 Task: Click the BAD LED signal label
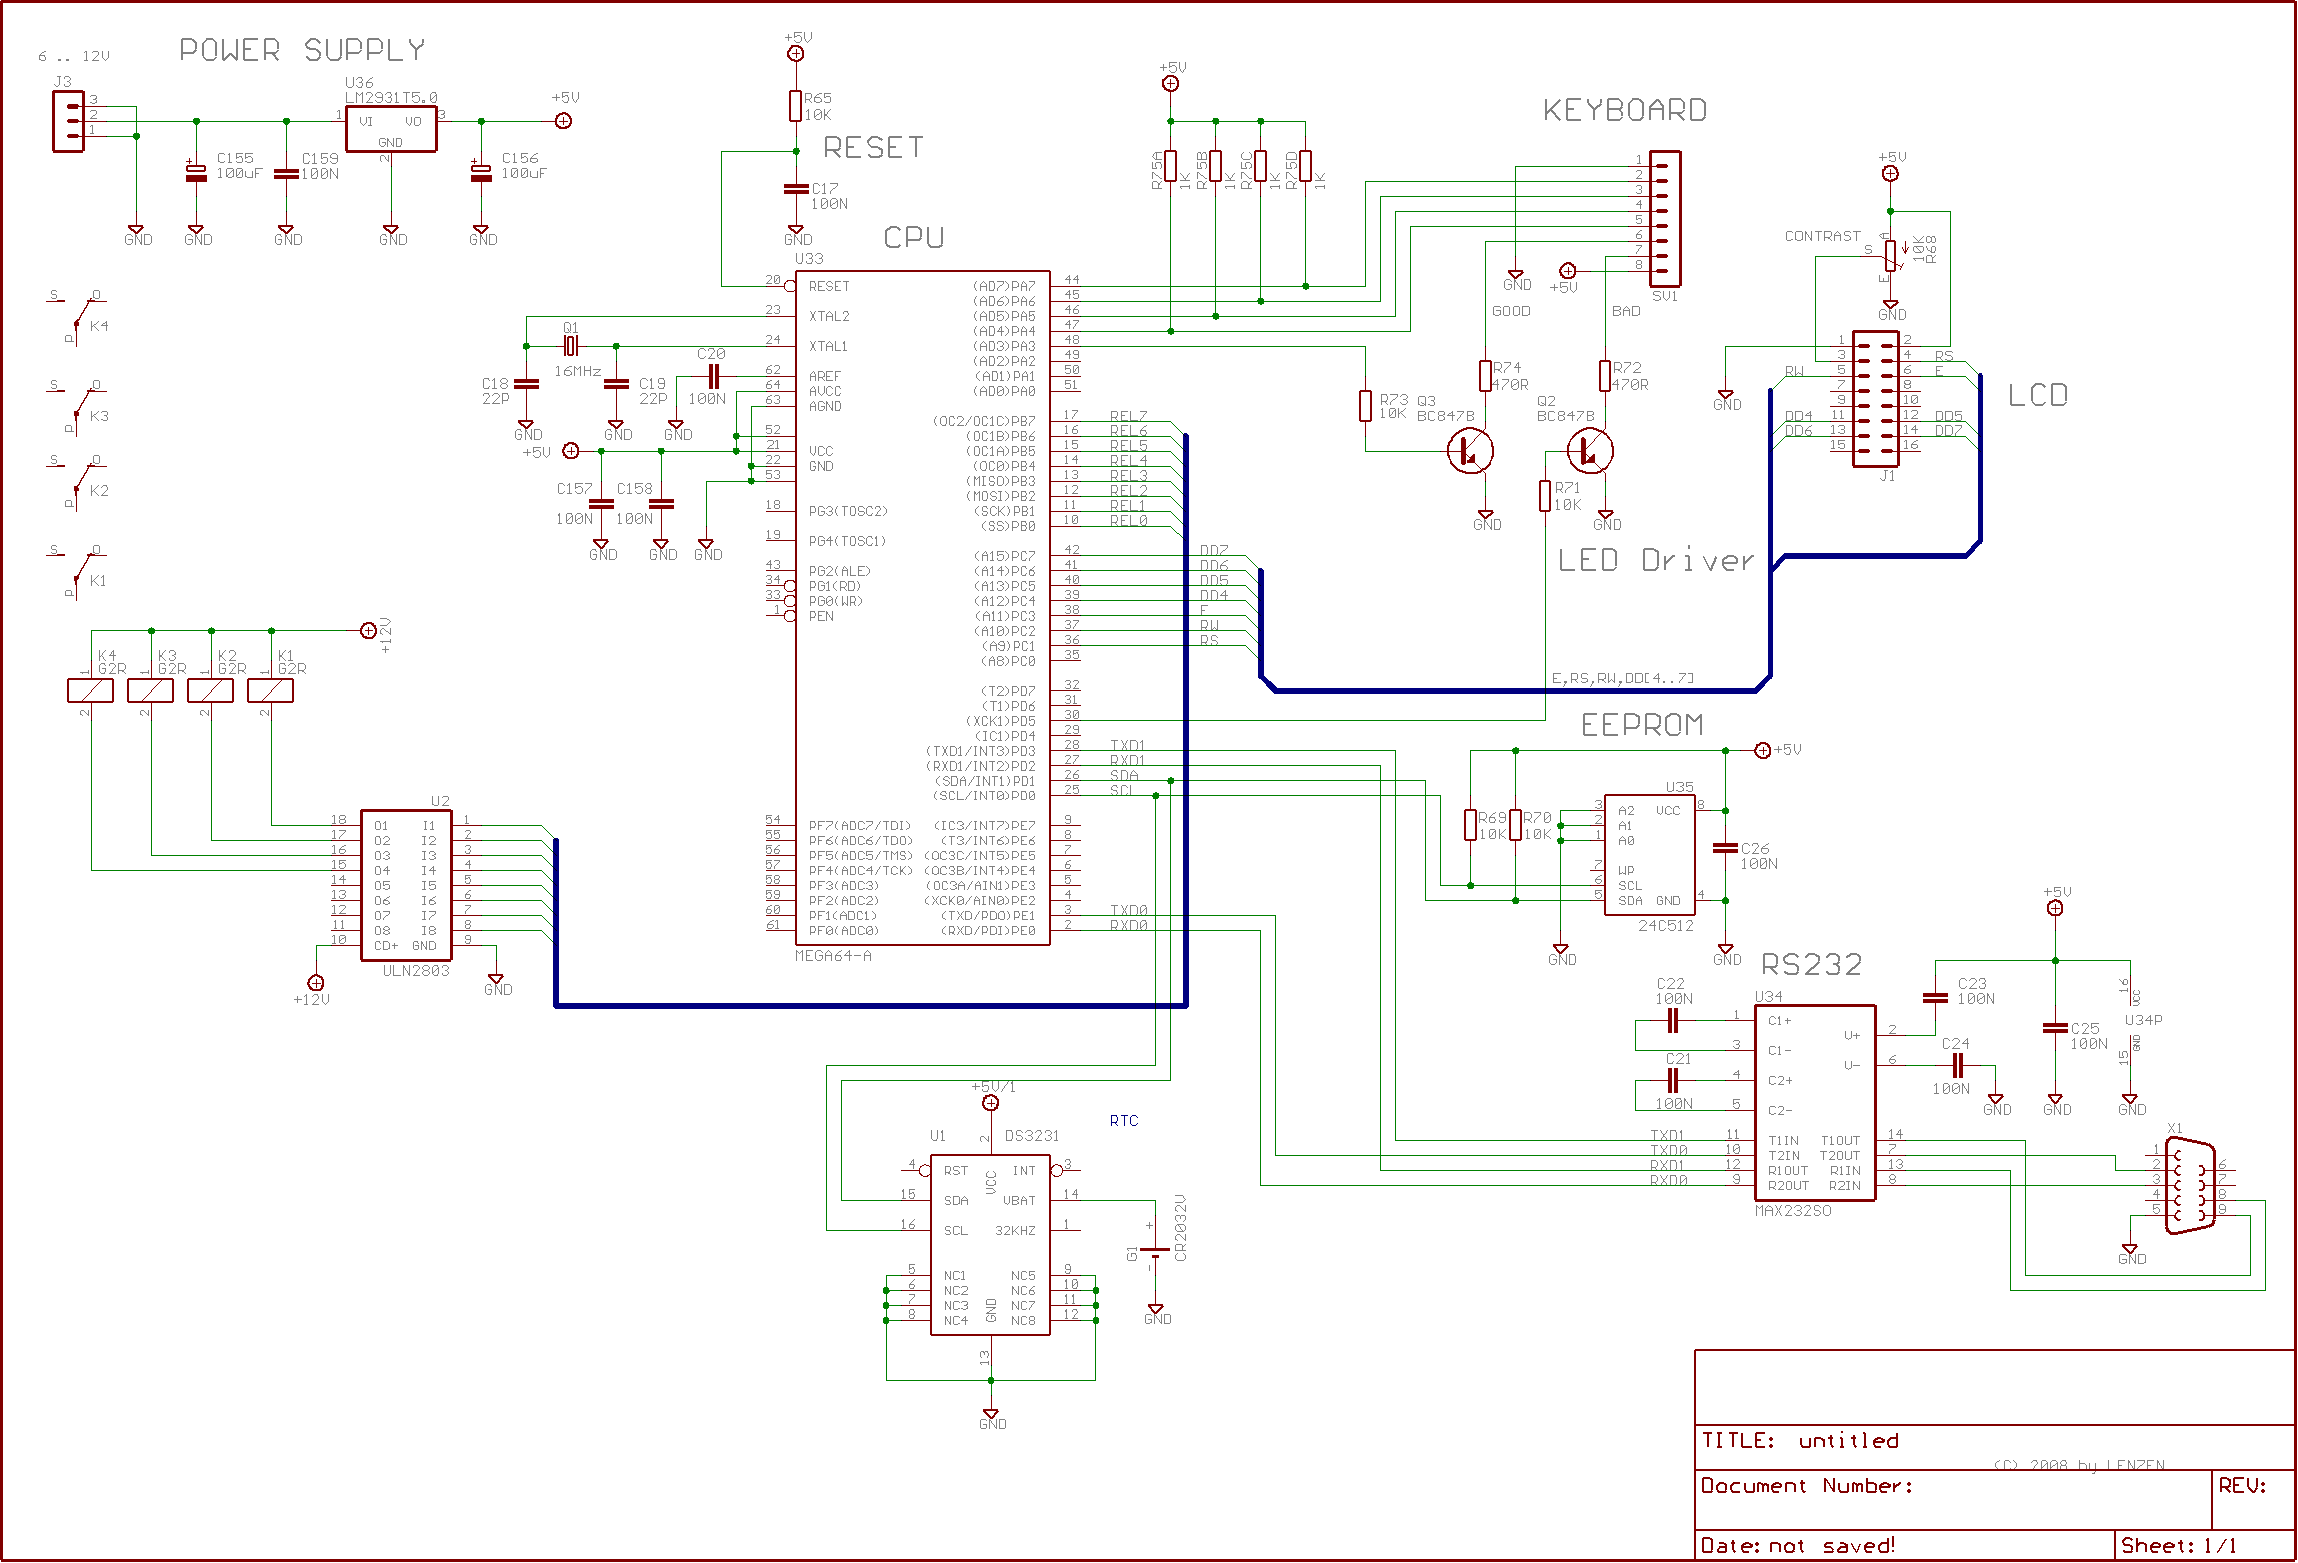(1626, 311)
